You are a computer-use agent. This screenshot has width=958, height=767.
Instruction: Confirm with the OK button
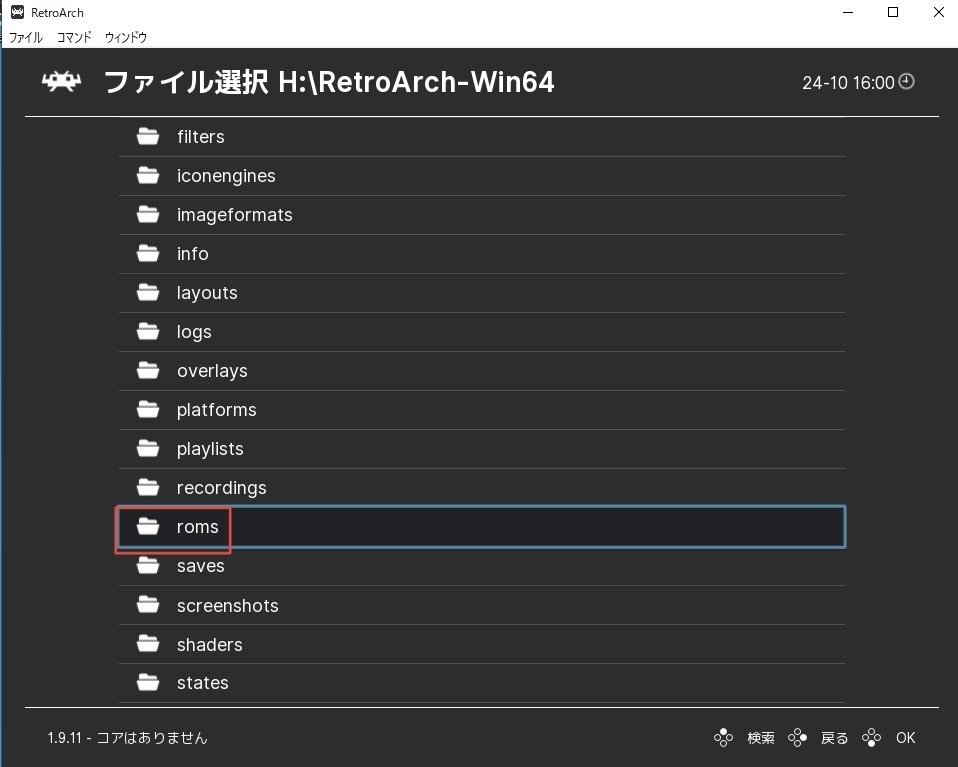click(905, 738)
